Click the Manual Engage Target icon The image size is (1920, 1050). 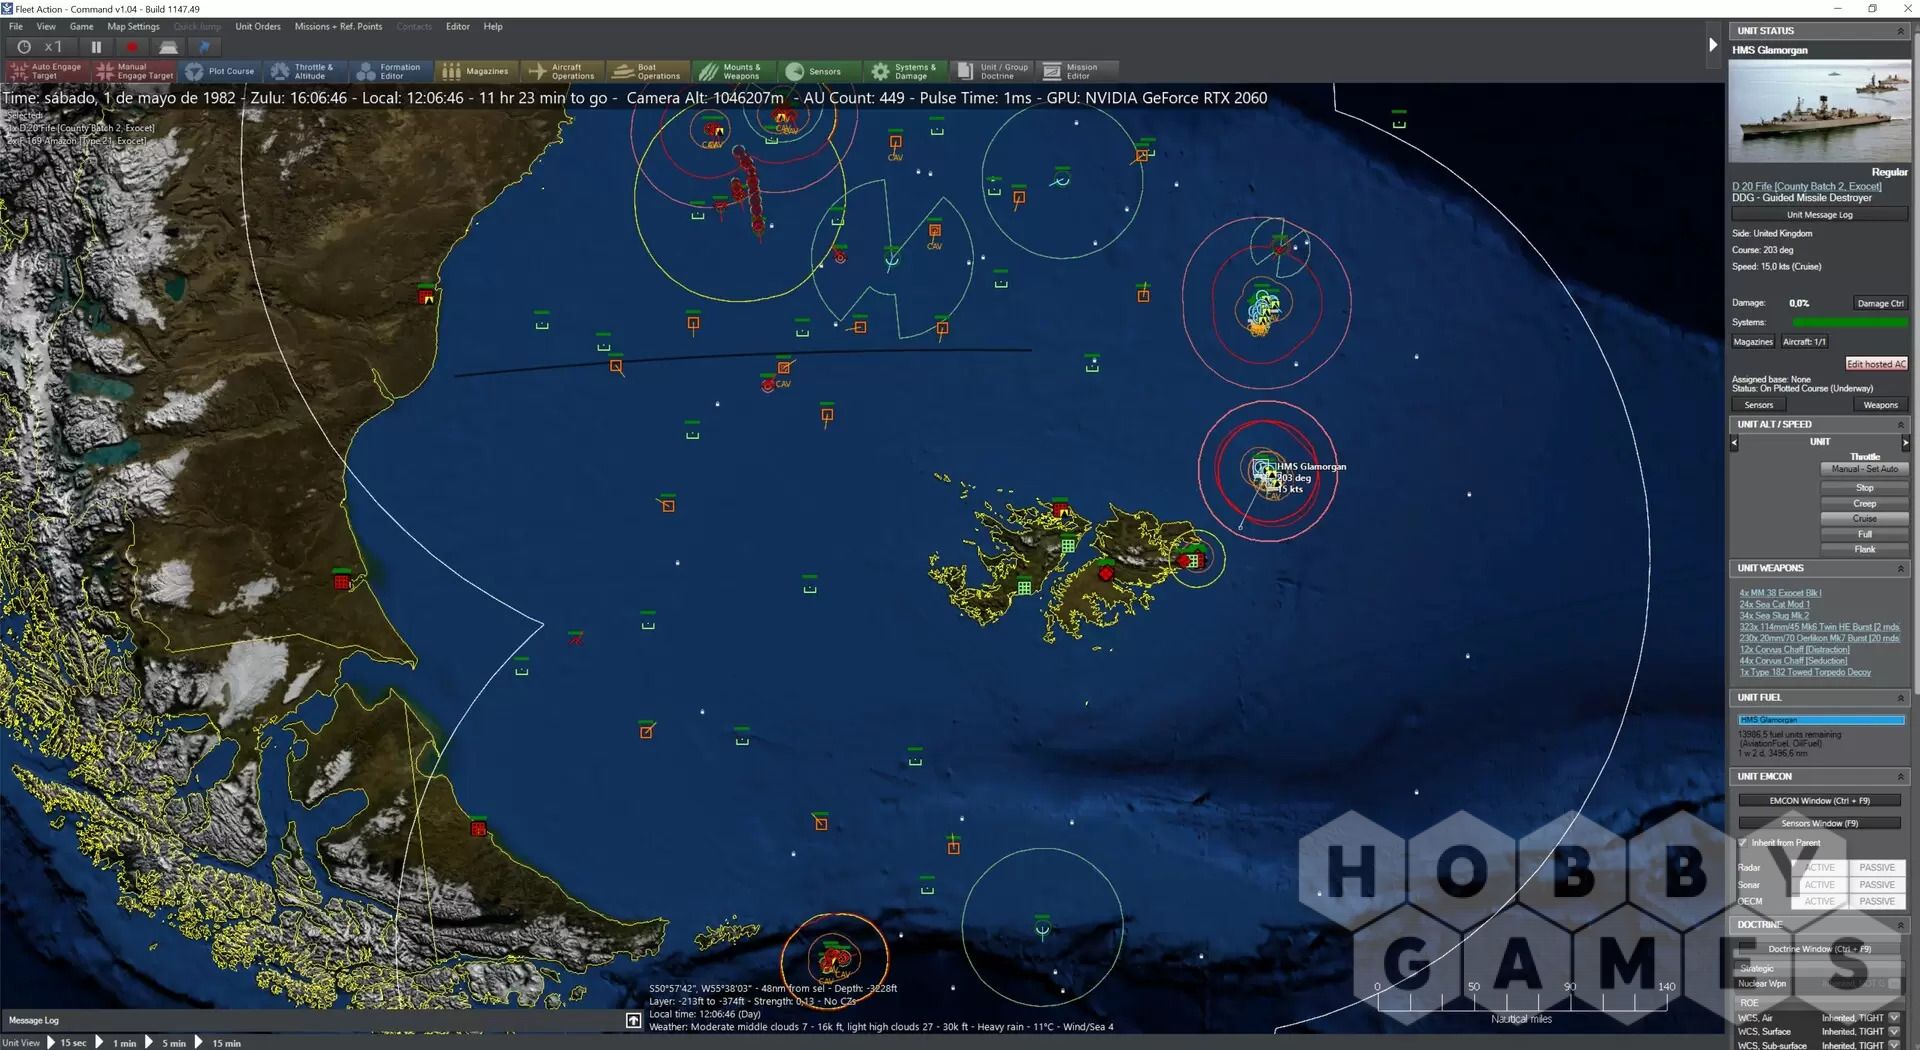(x=134, y=71)
